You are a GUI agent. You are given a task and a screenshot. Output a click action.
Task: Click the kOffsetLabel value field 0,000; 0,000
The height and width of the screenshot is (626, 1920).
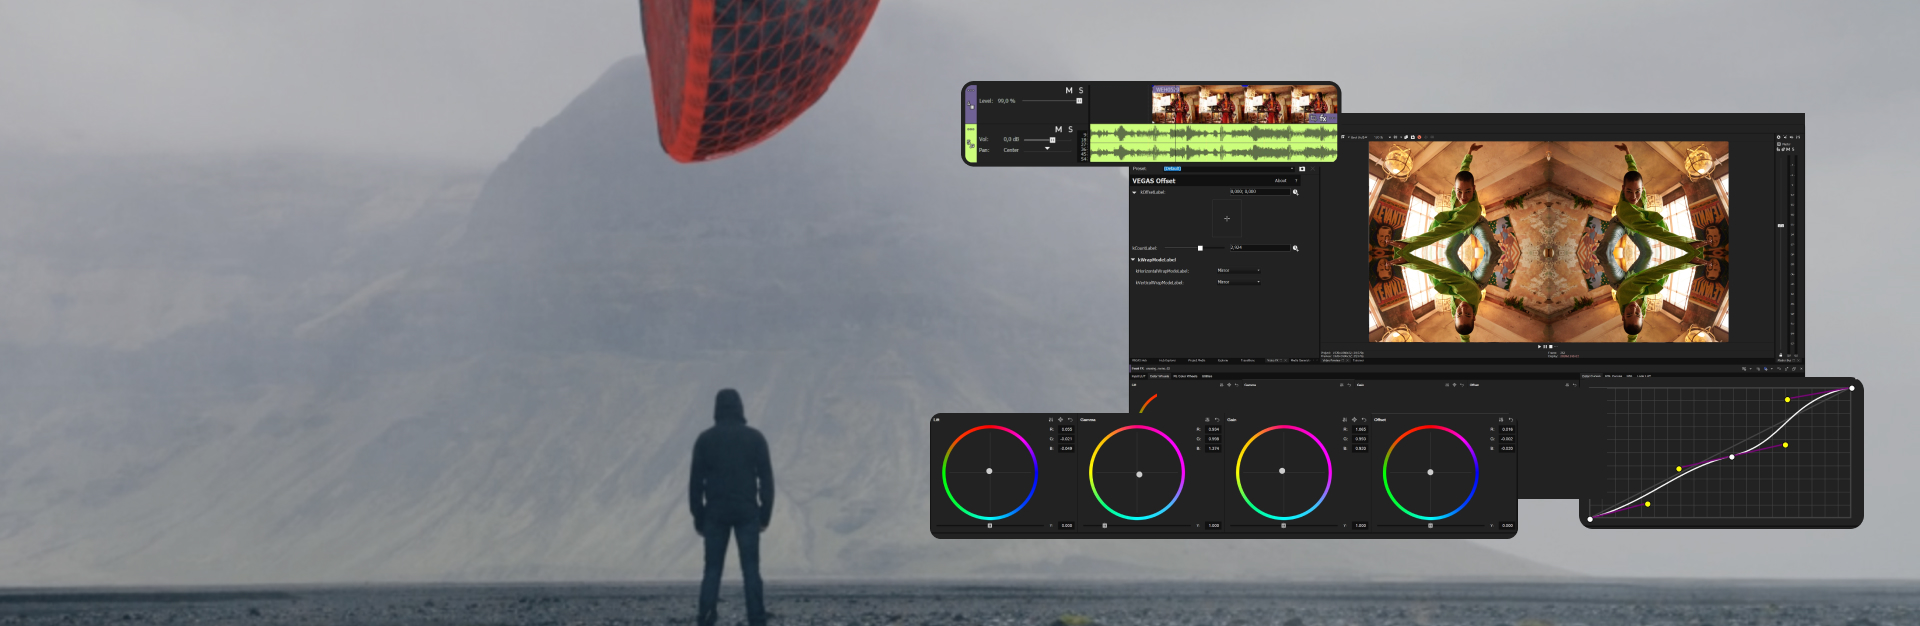tap(1260, 192)
